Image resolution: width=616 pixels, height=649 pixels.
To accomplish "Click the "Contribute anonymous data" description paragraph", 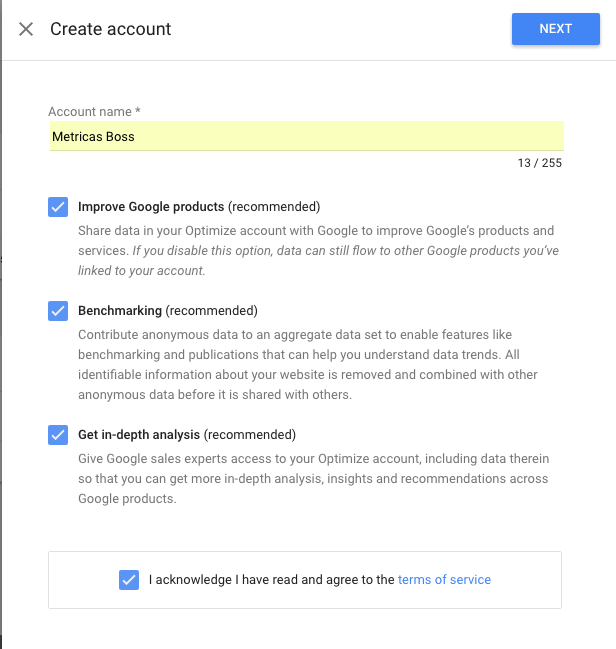I will point(308,355).
